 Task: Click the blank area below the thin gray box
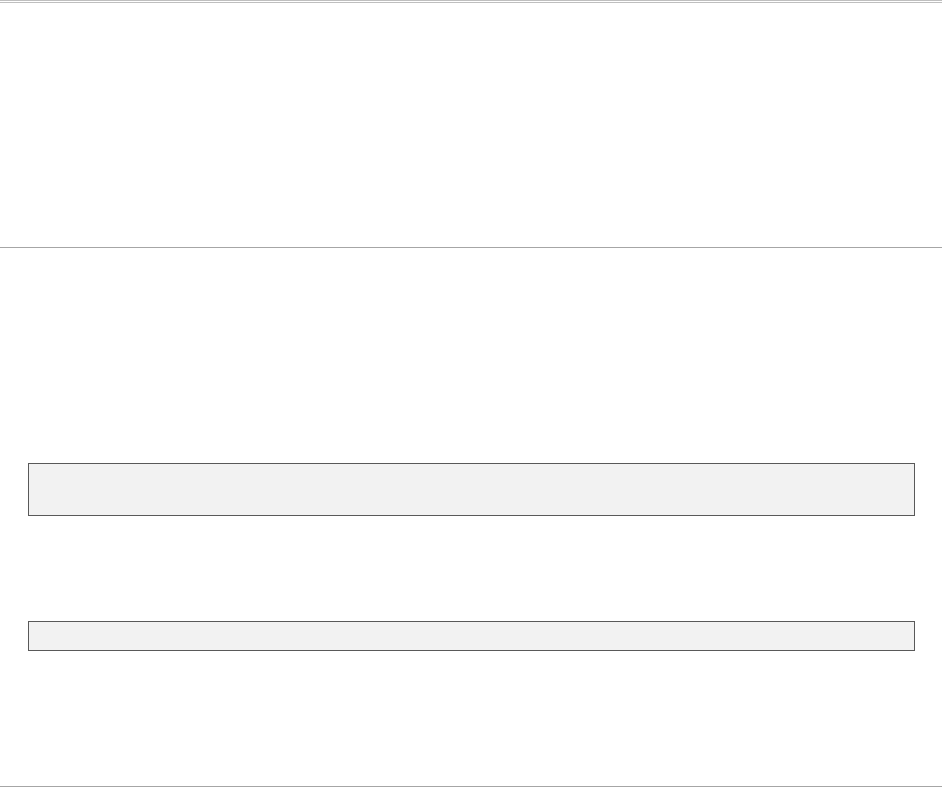pyautogui.click(x=471, y=715)
